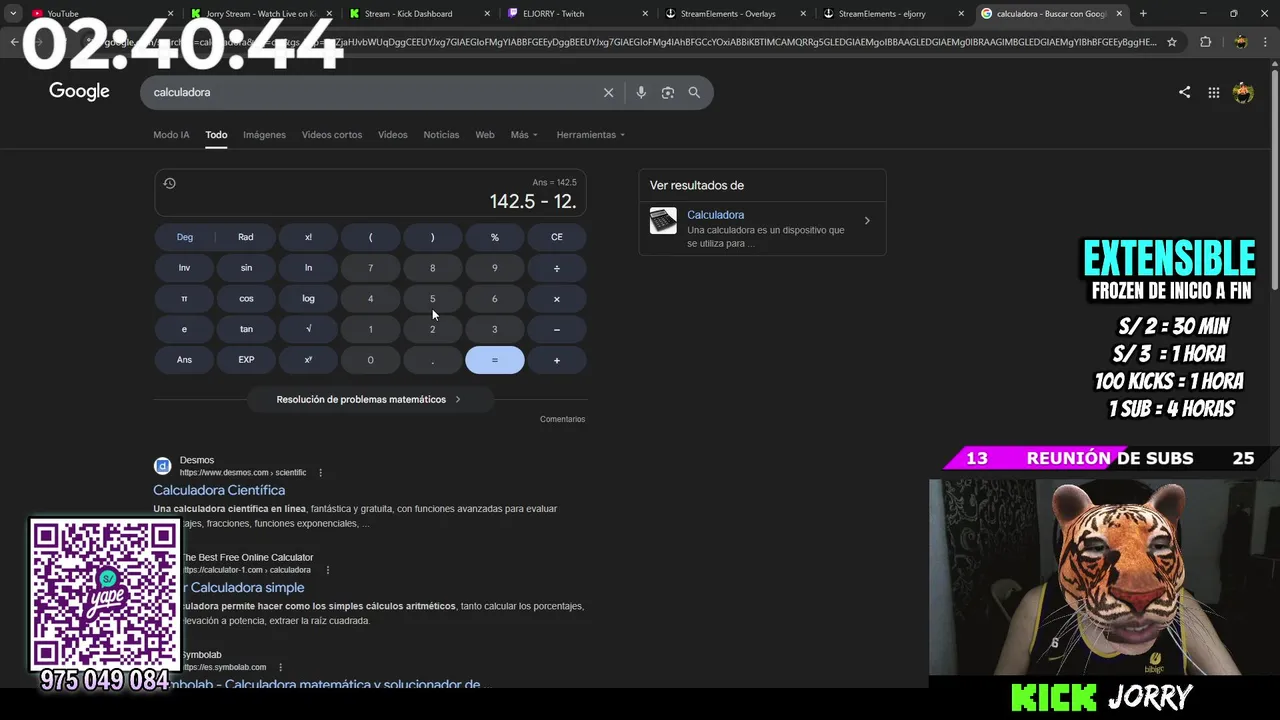Select the Noticias search tab
Viewport: 1280px width, 720px height.
[441, 135]
